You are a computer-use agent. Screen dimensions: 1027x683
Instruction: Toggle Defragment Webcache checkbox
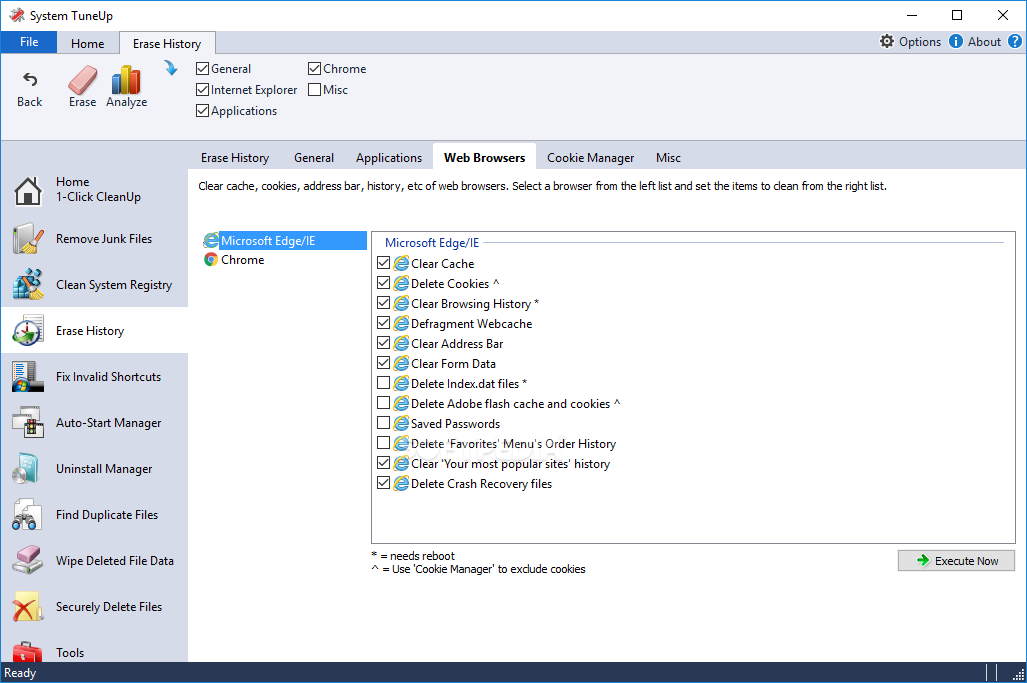[384, 323]
